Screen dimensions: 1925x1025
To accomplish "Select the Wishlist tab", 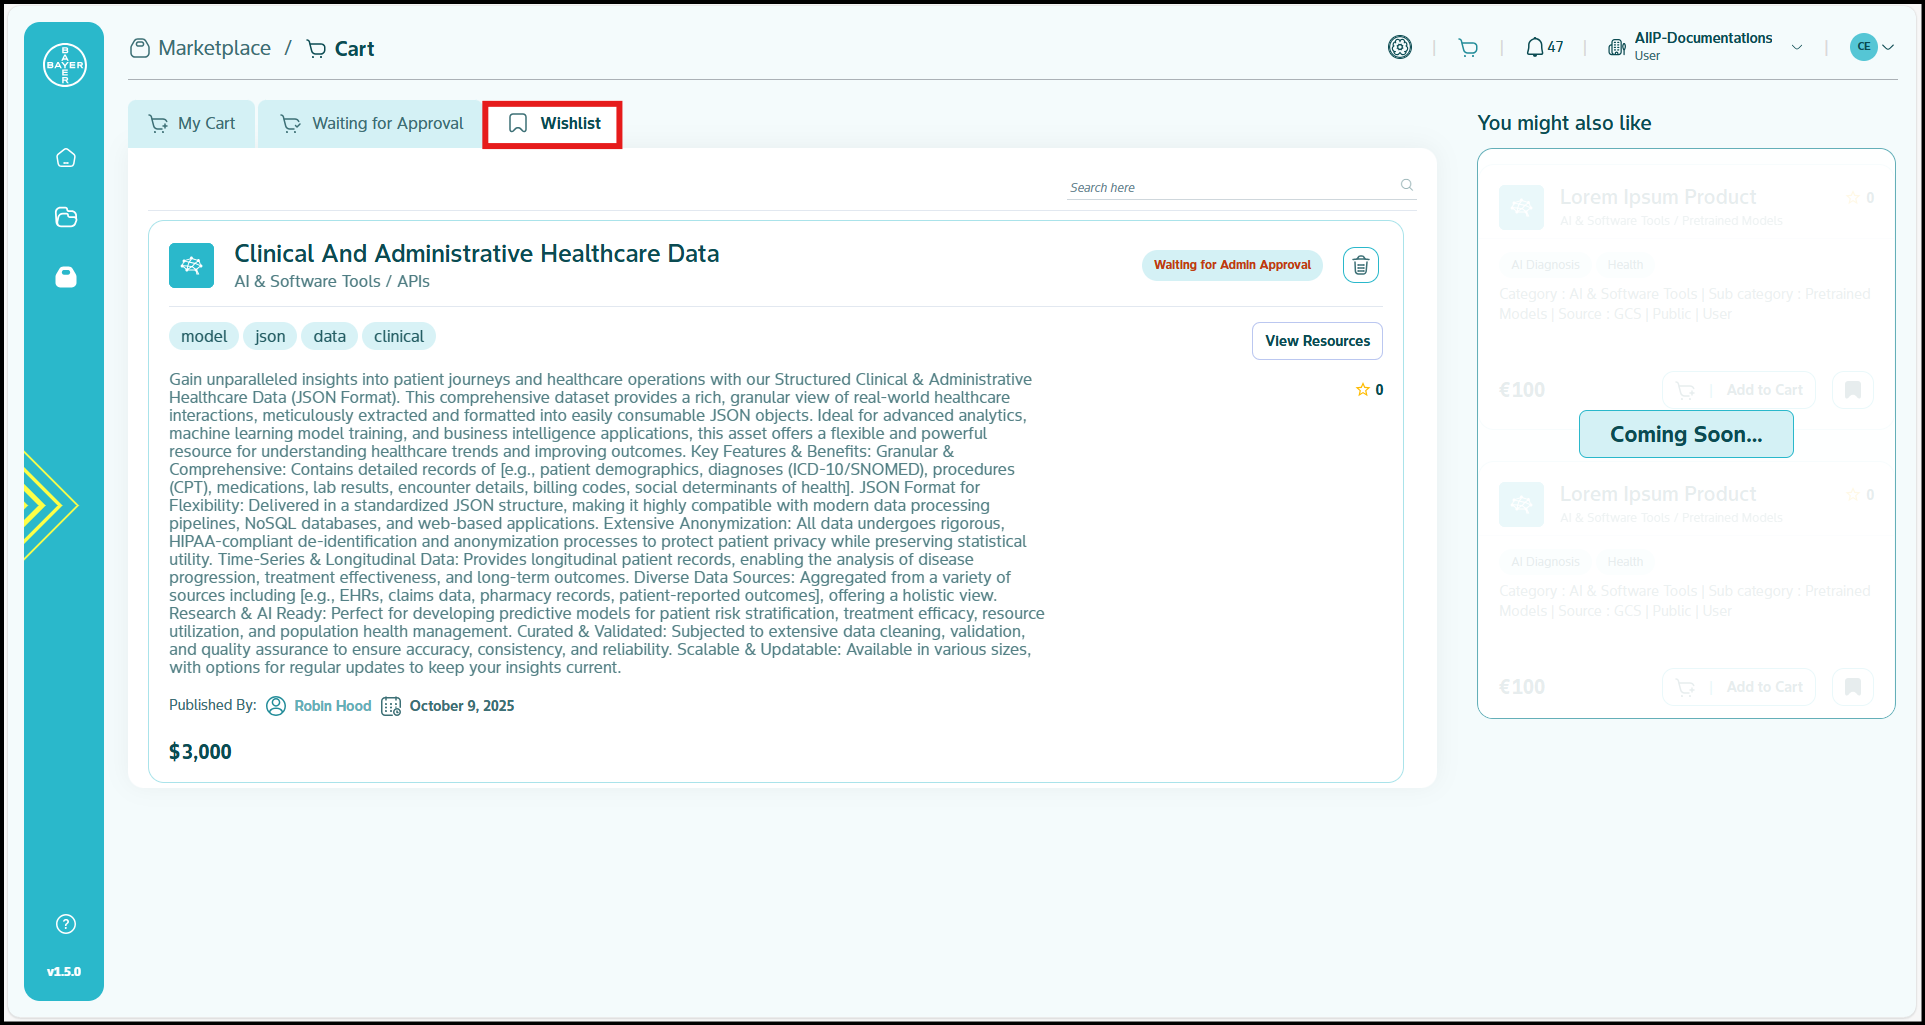I will pos(554,124).
